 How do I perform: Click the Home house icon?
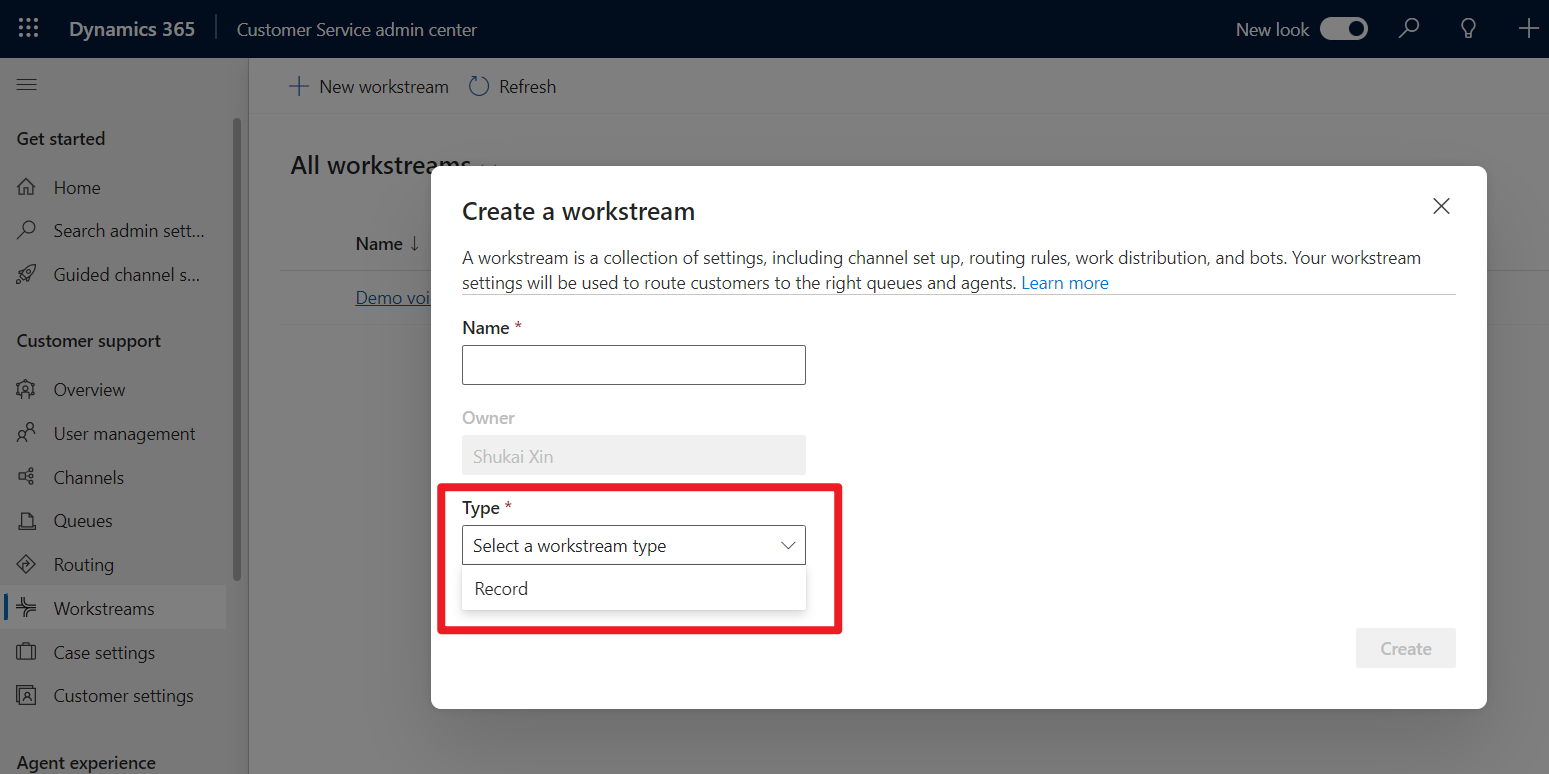[x=27, y=188]
